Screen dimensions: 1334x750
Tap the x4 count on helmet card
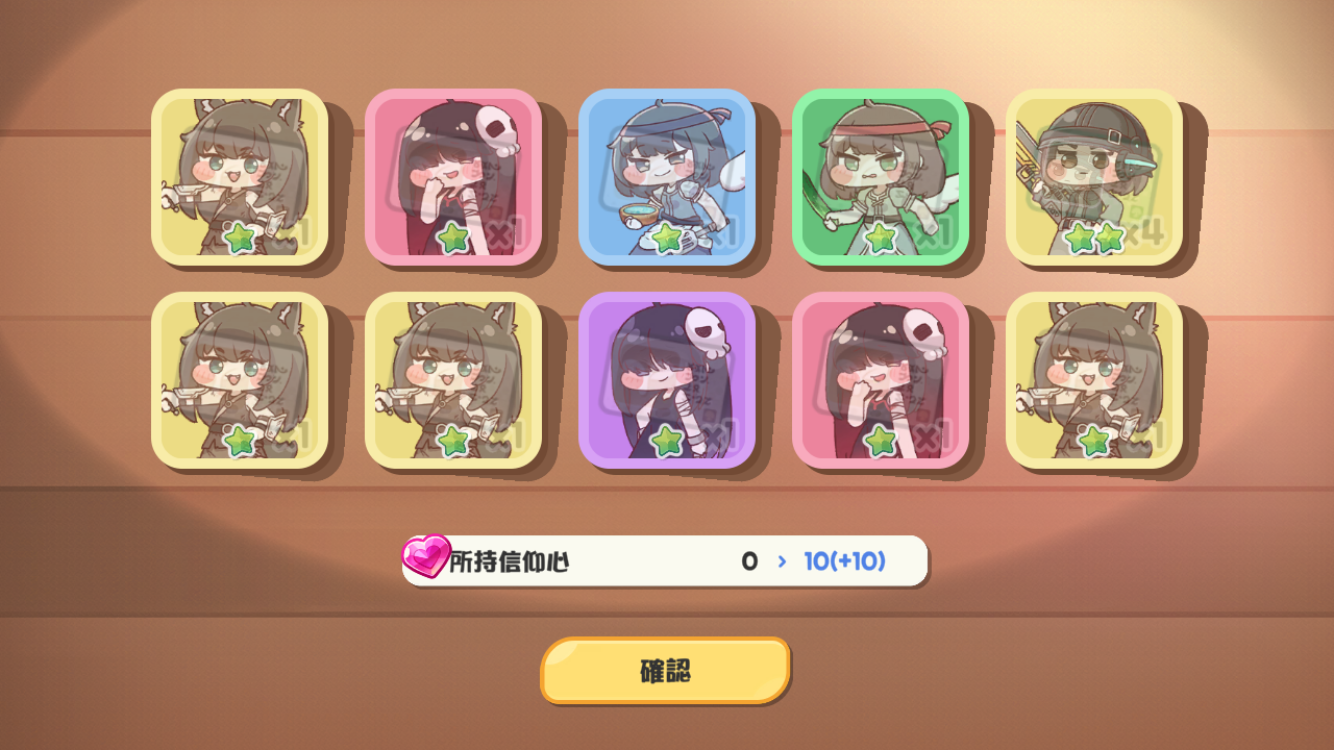tap(1147, 234)
